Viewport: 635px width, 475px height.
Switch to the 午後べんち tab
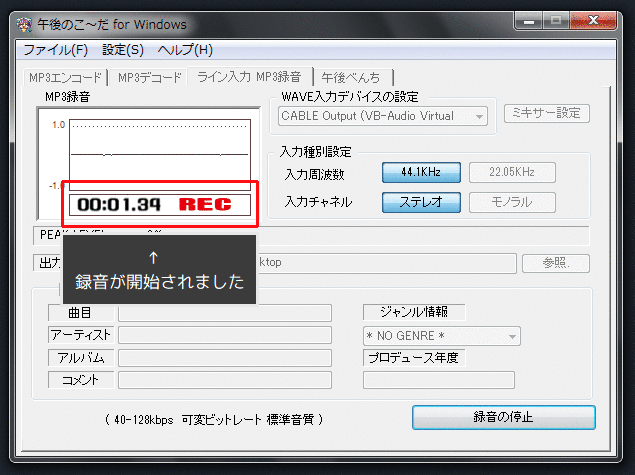(x=352, y=77)
